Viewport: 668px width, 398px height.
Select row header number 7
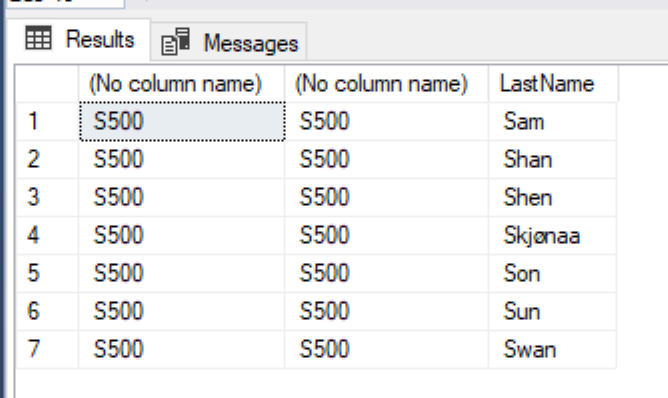[x=47, y=349]
